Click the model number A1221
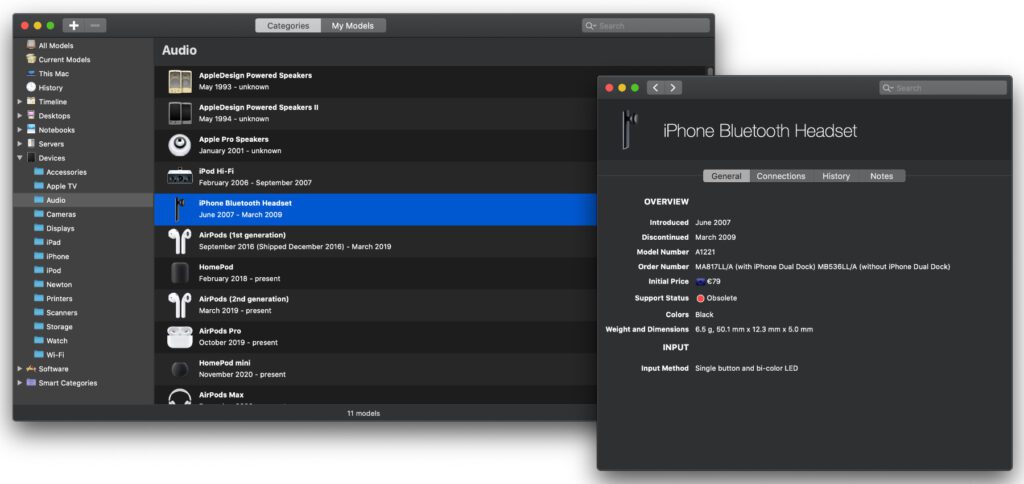Viewport: 1024px width, 484px height. pos(705,252)
